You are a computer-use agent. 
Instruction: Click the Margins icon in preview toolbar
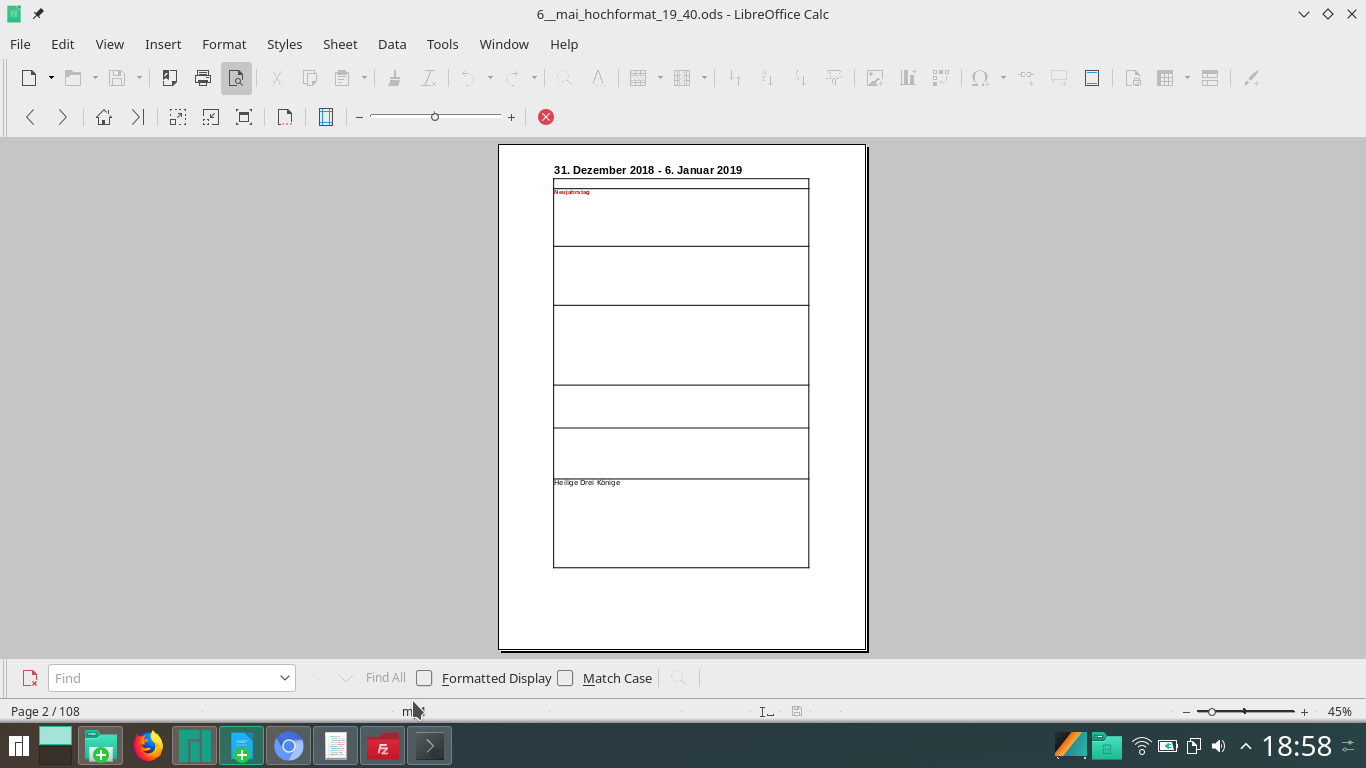[x=325, y=117]
